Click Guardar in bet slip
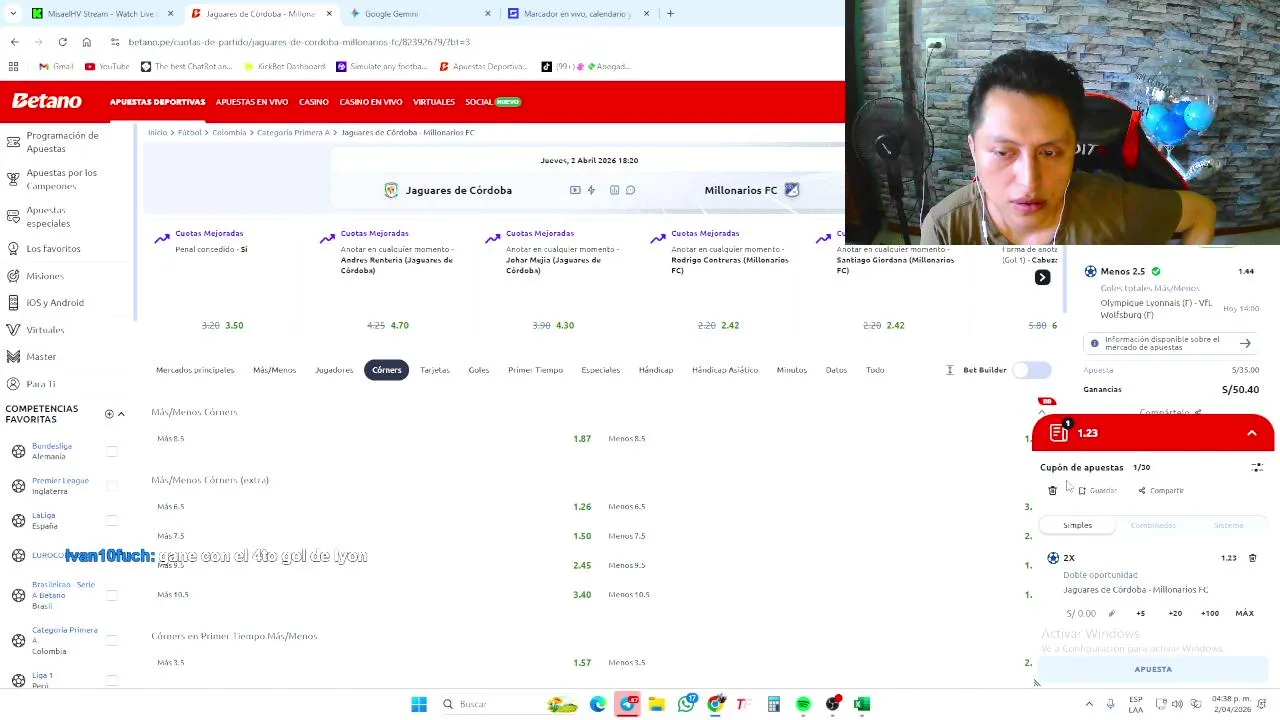 pyautogui.click(x=1097, y=491)
